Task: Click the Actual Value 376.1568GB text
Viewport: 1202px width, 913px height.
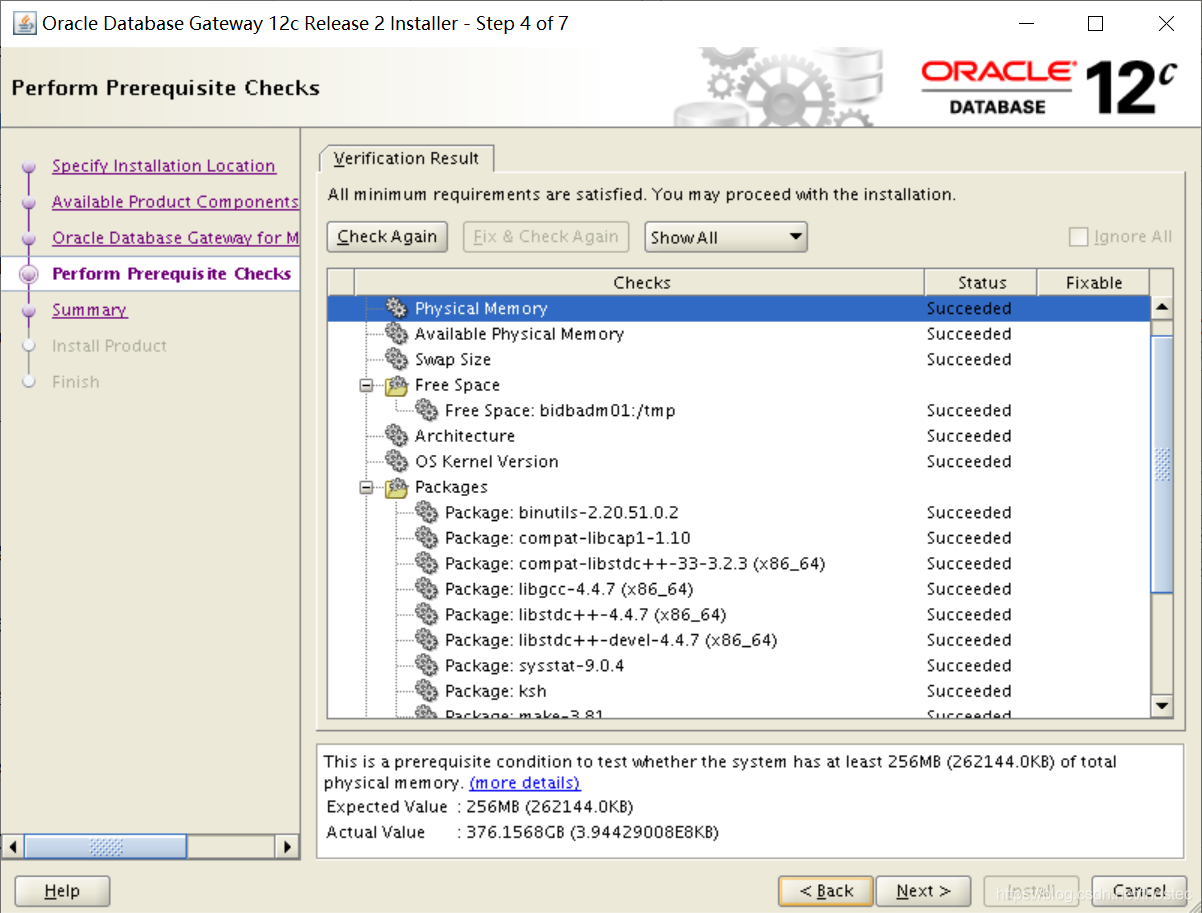Action: (x=593, y=833)
